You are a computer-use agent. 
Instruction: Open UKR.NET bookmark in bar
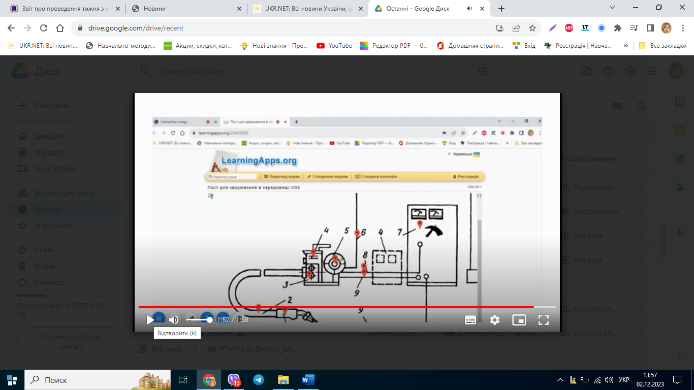point(43,45)
